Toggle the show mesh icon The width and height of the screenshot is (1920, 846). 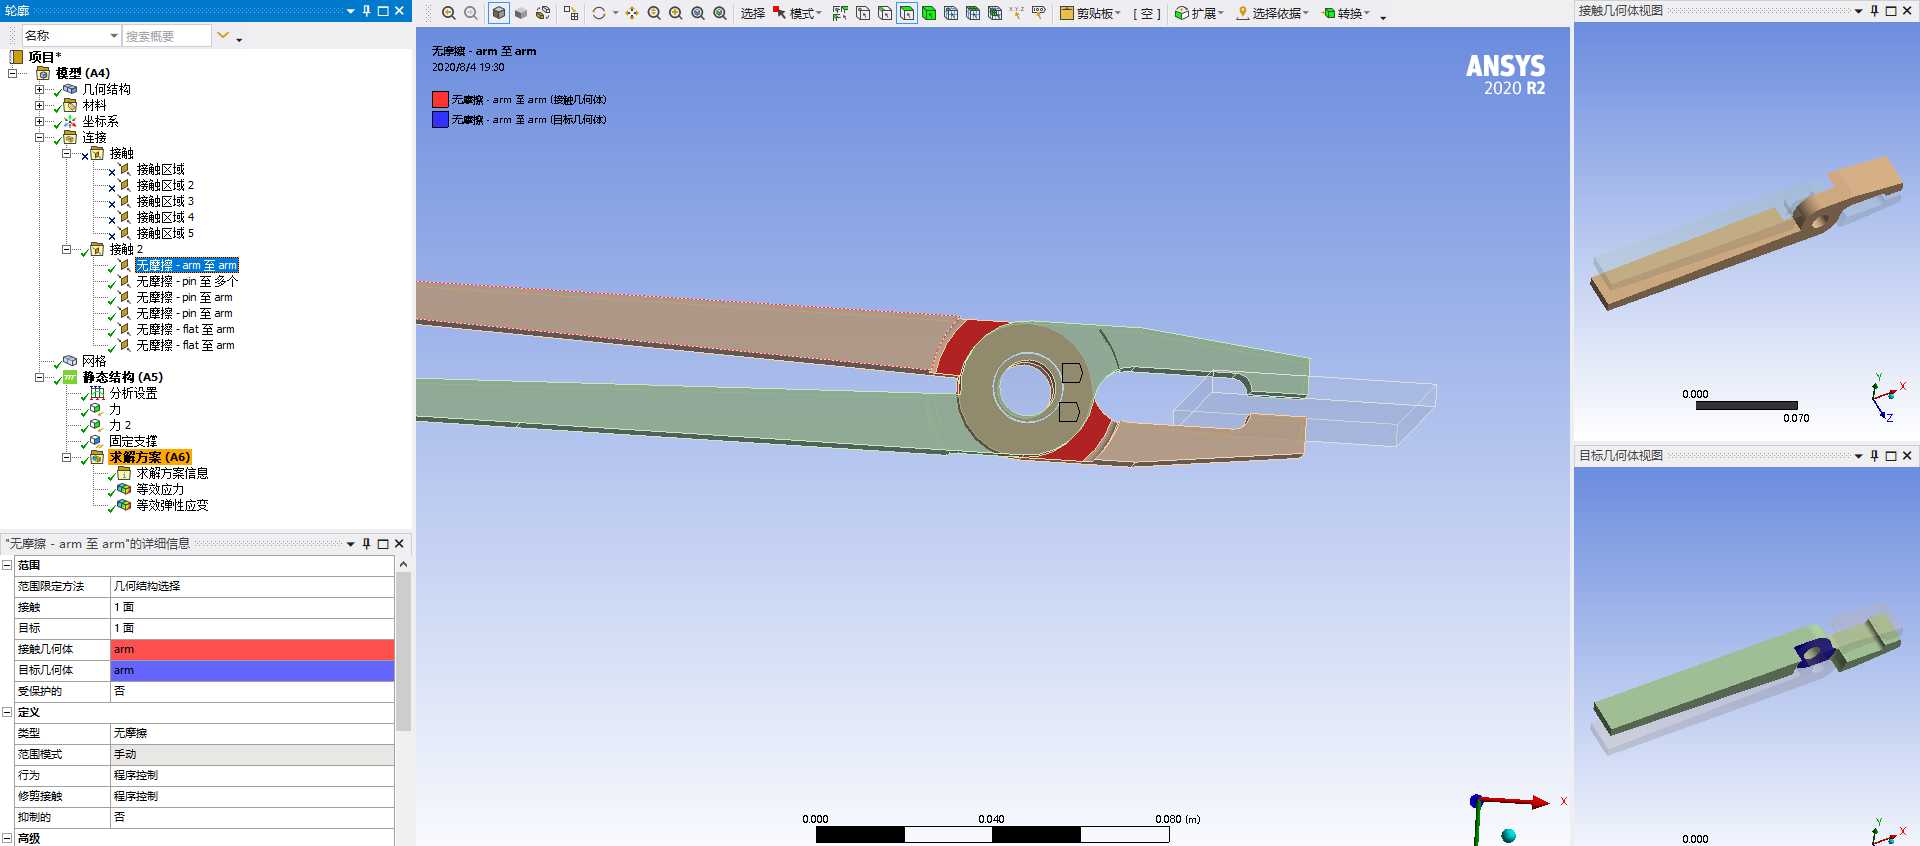click(x=570, y=13)
